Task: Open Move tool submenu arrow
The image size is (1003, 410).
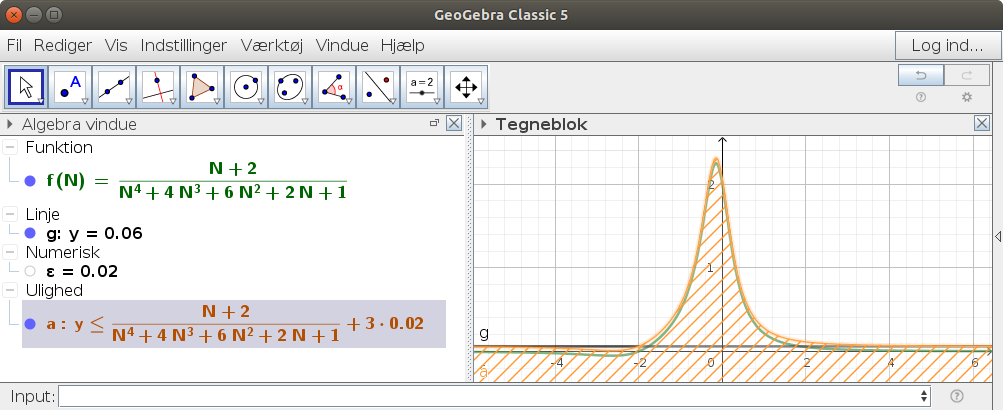Action: pyautogui.click(x=40, y=102)
